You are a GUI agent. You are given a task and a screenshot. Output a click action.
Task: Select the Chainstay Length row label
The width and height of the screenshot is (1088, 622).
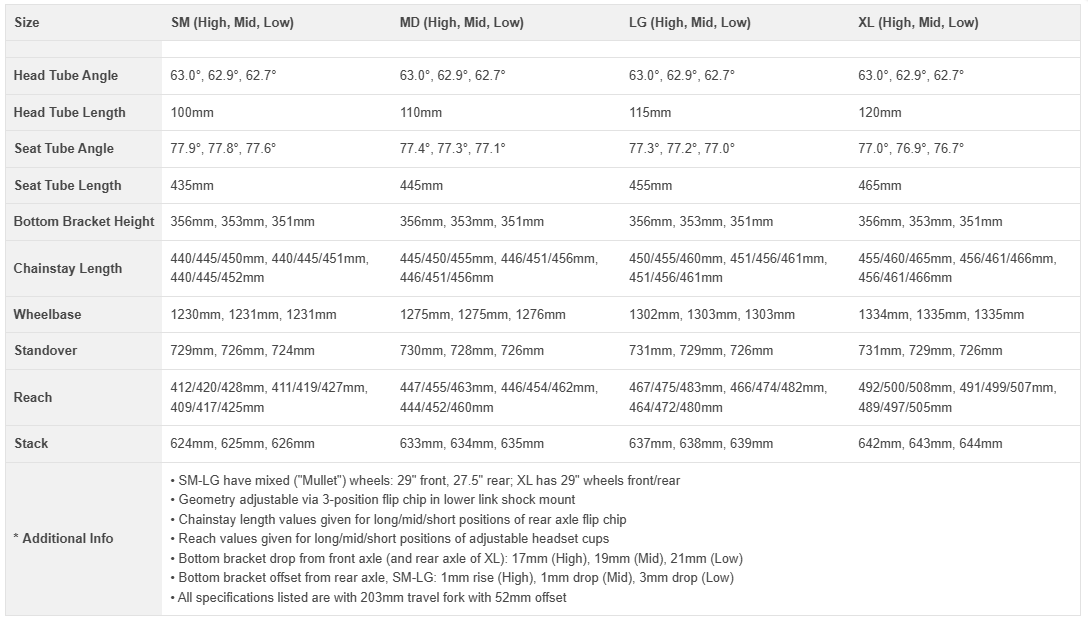68,268
